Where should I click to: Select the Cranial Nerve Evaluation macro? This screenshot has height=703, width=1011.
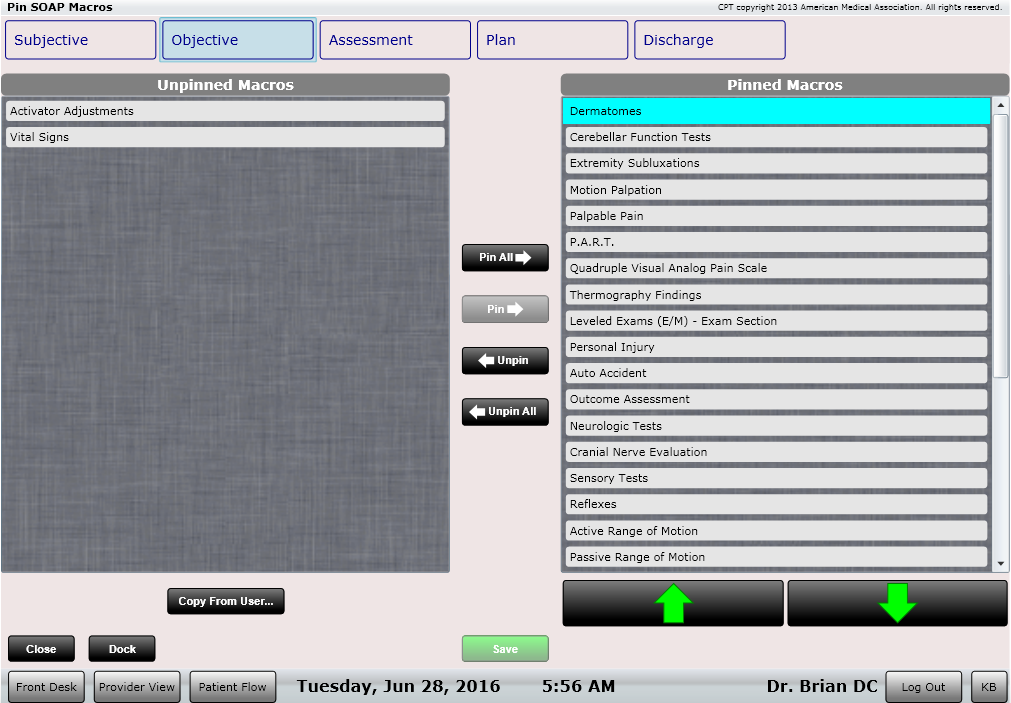(775, 452)
